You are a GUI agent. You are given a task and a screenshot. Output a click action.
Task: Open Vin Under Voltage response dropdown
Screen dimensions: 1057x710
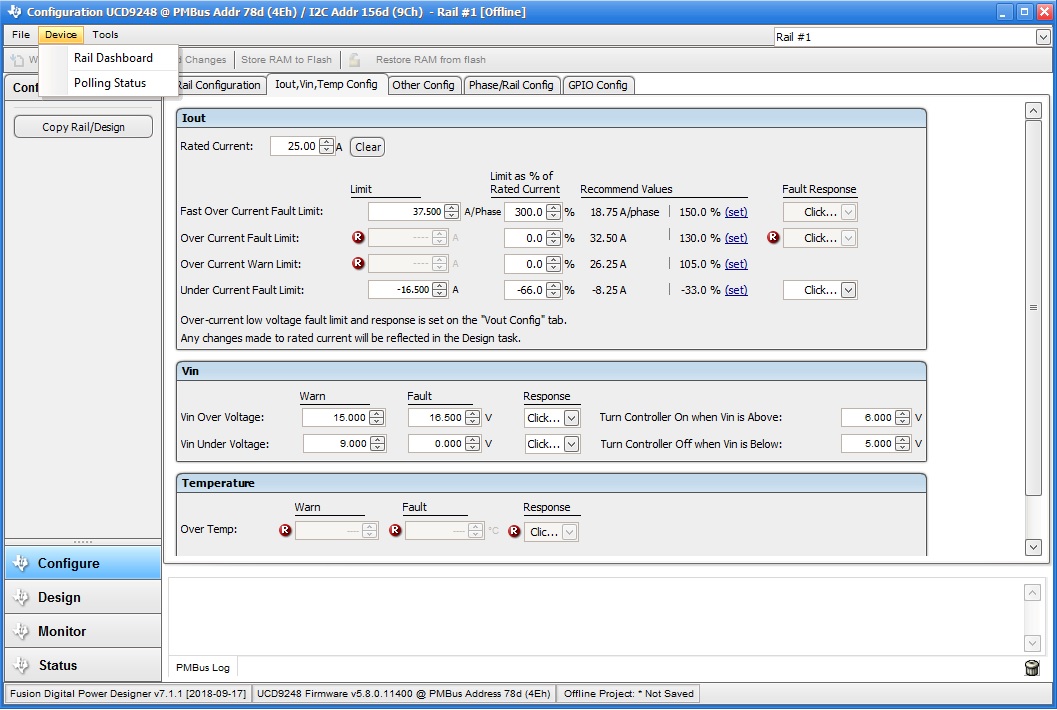pos(572,444)
